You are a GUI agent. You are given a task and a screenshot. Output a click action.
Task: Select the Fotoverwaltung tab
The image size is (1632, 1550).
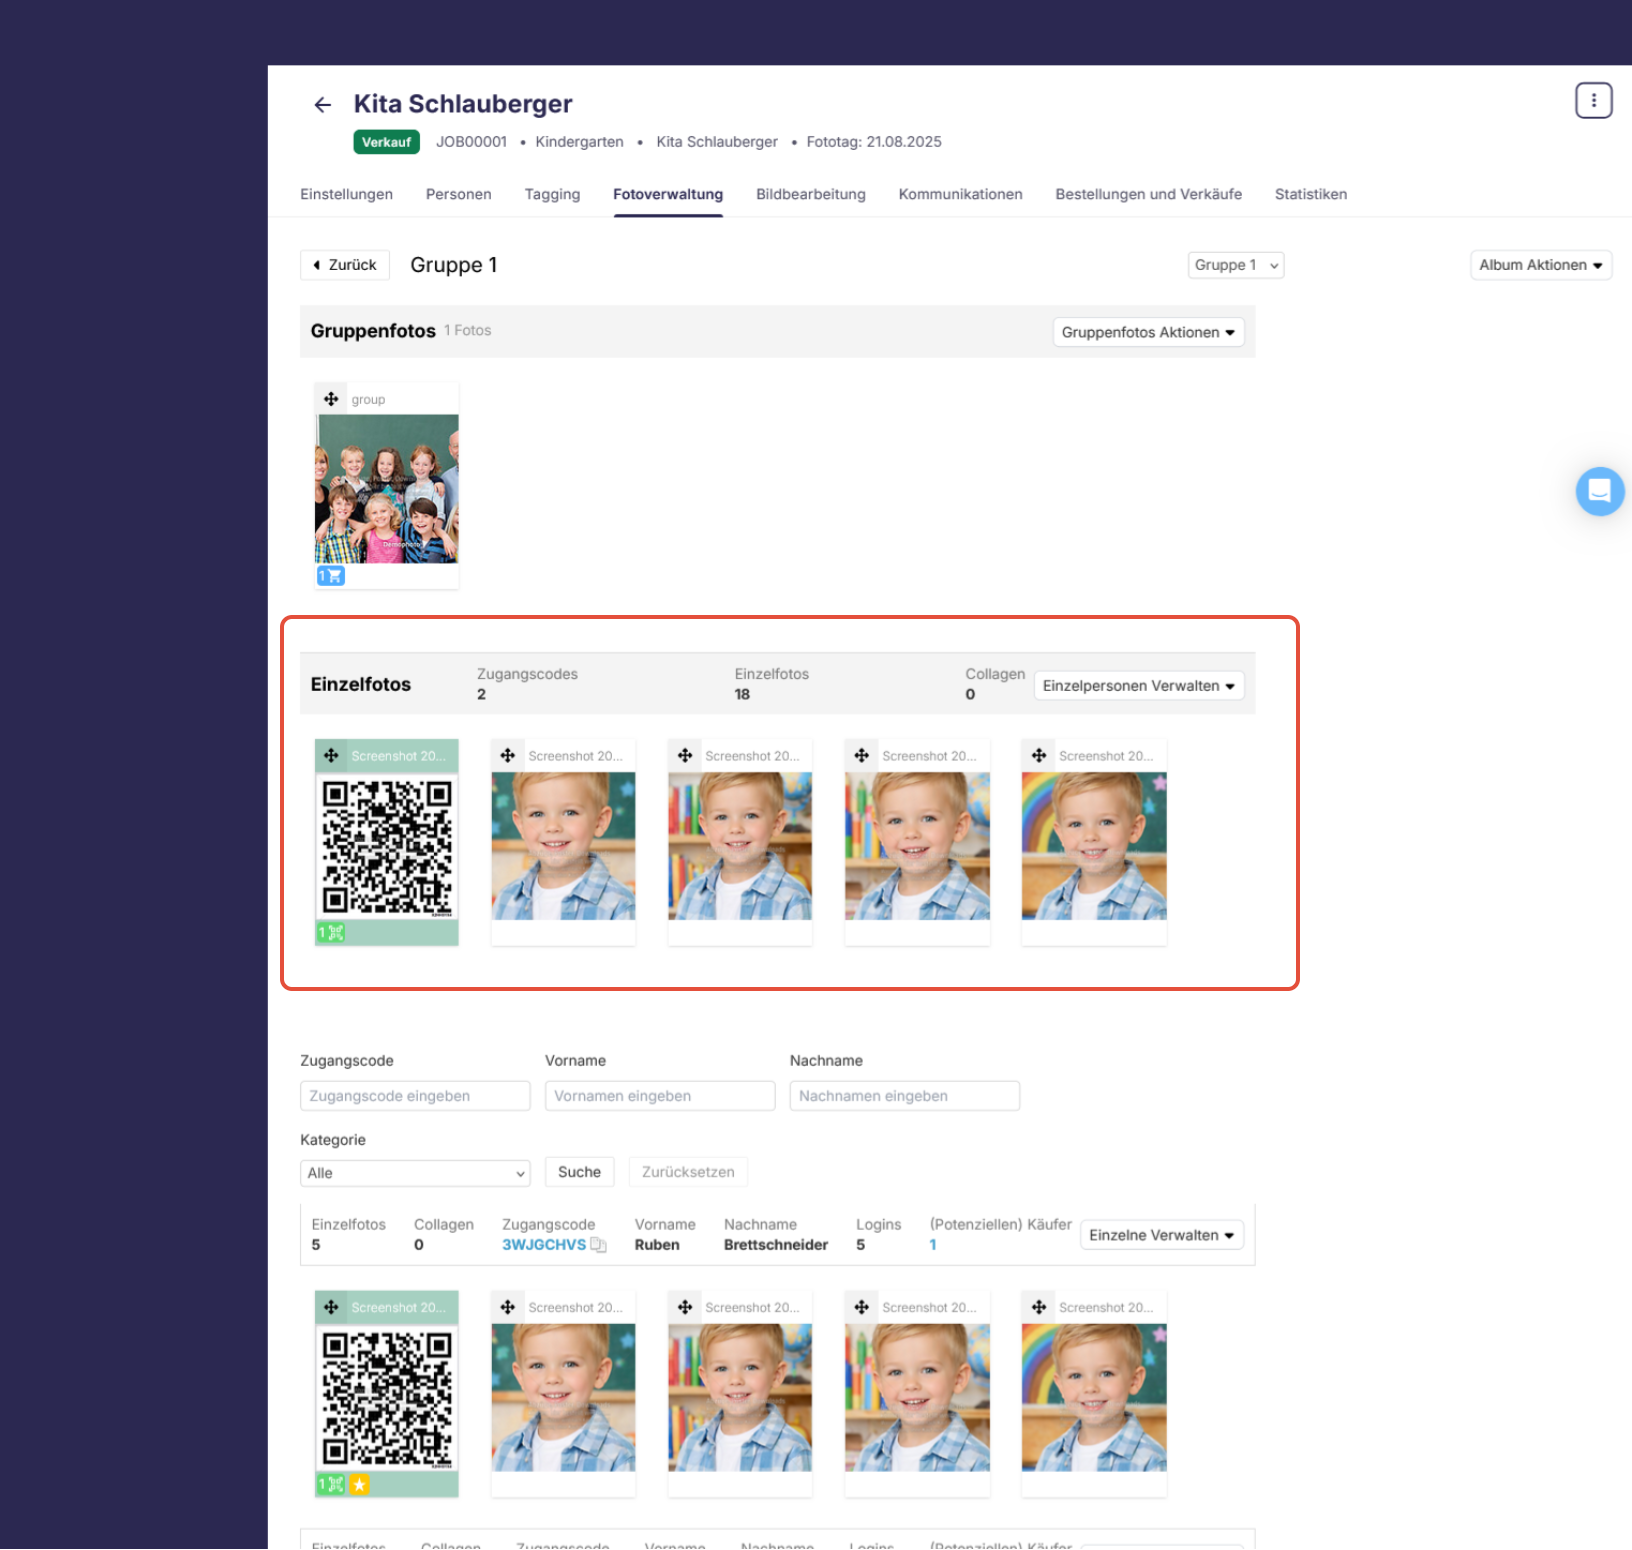(668, 194)
